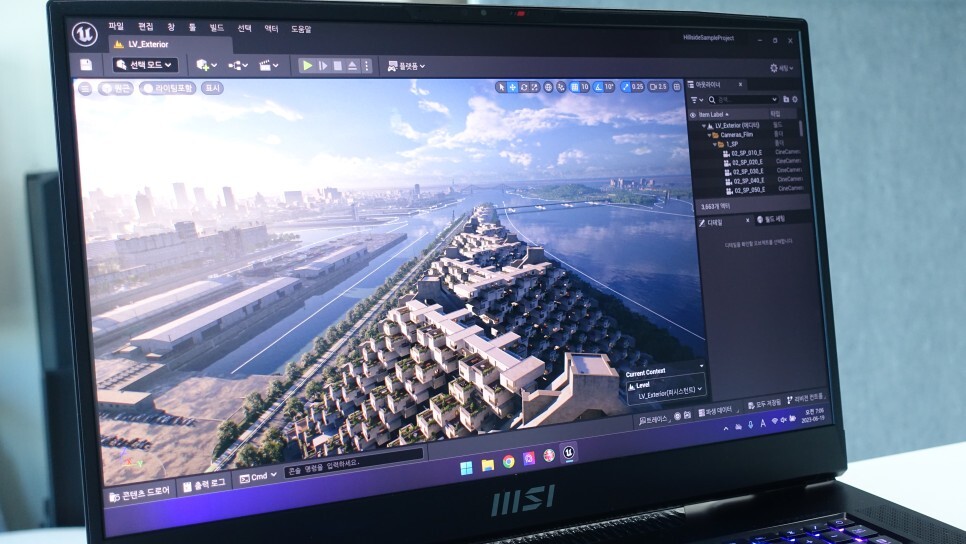The image size is (966, 544).
Task: Toggle the Outliner visibility eye column
Action: (x=693, y=115)
